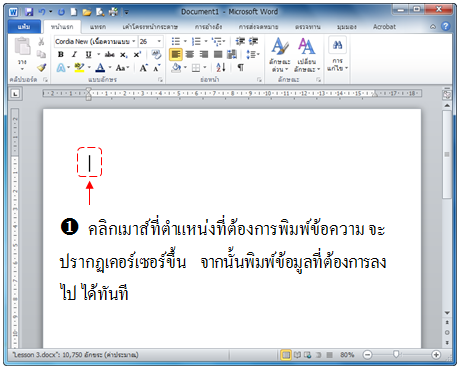
Task: Toggle Italic formatting
Action: click(x=74, y=54)
